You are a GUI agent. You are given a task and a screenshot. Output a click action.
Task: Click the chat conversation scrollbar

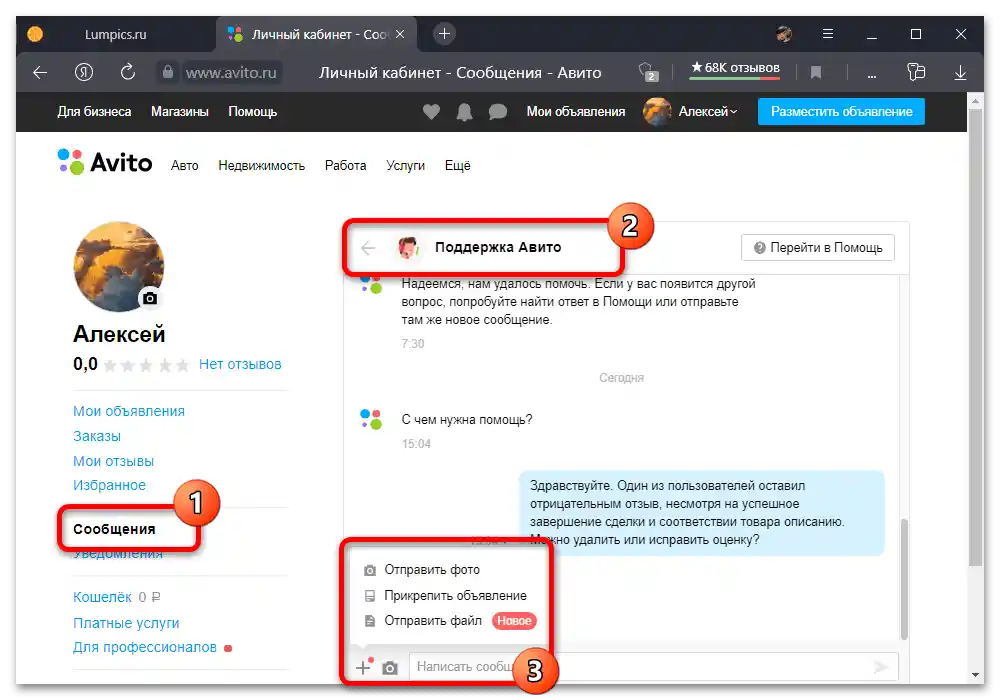[x=904, y=579]
